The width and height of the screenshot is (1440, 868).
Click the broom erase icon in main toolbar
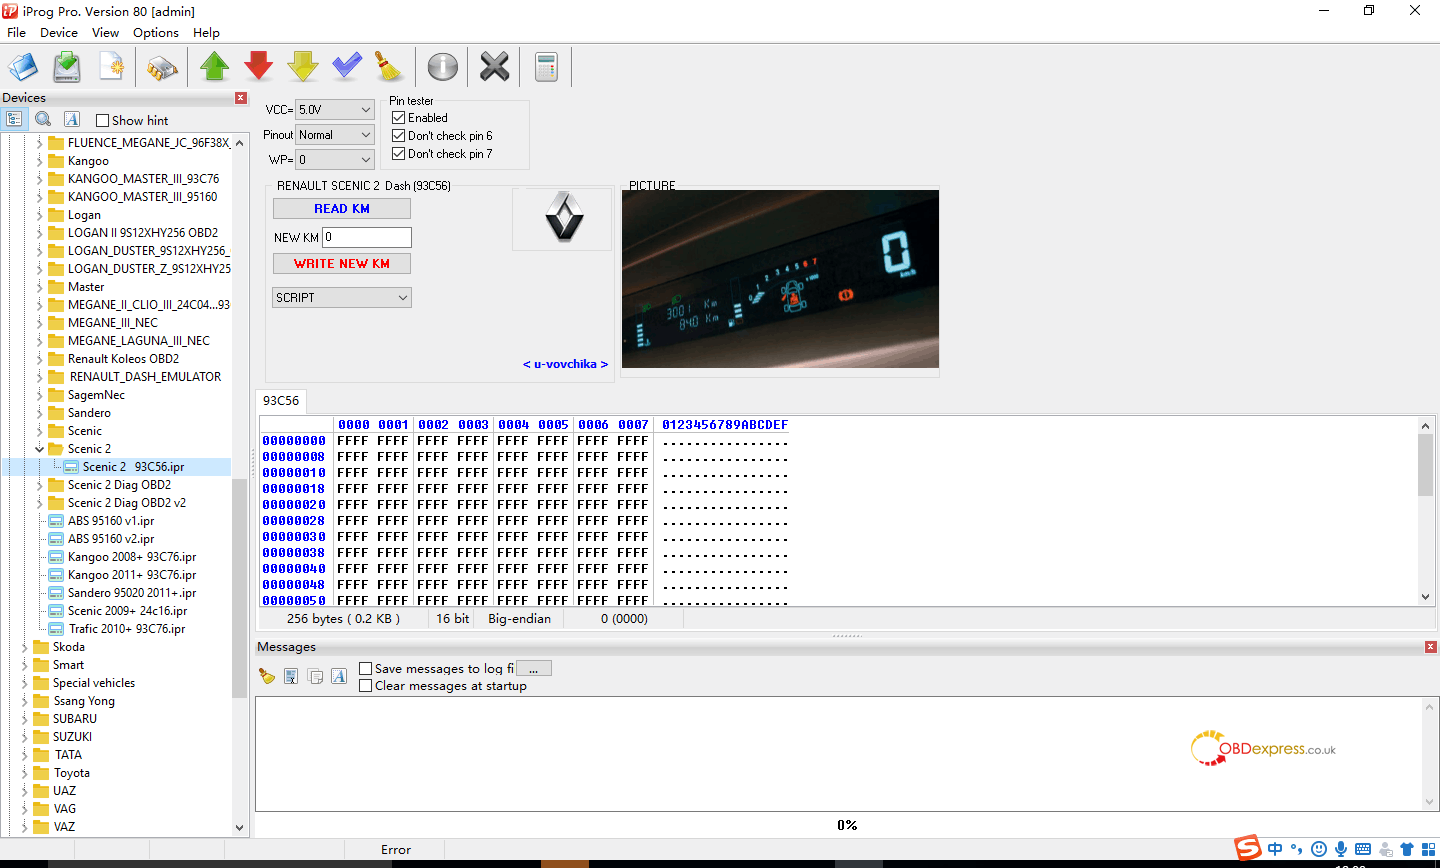click(x=388, y=67)
